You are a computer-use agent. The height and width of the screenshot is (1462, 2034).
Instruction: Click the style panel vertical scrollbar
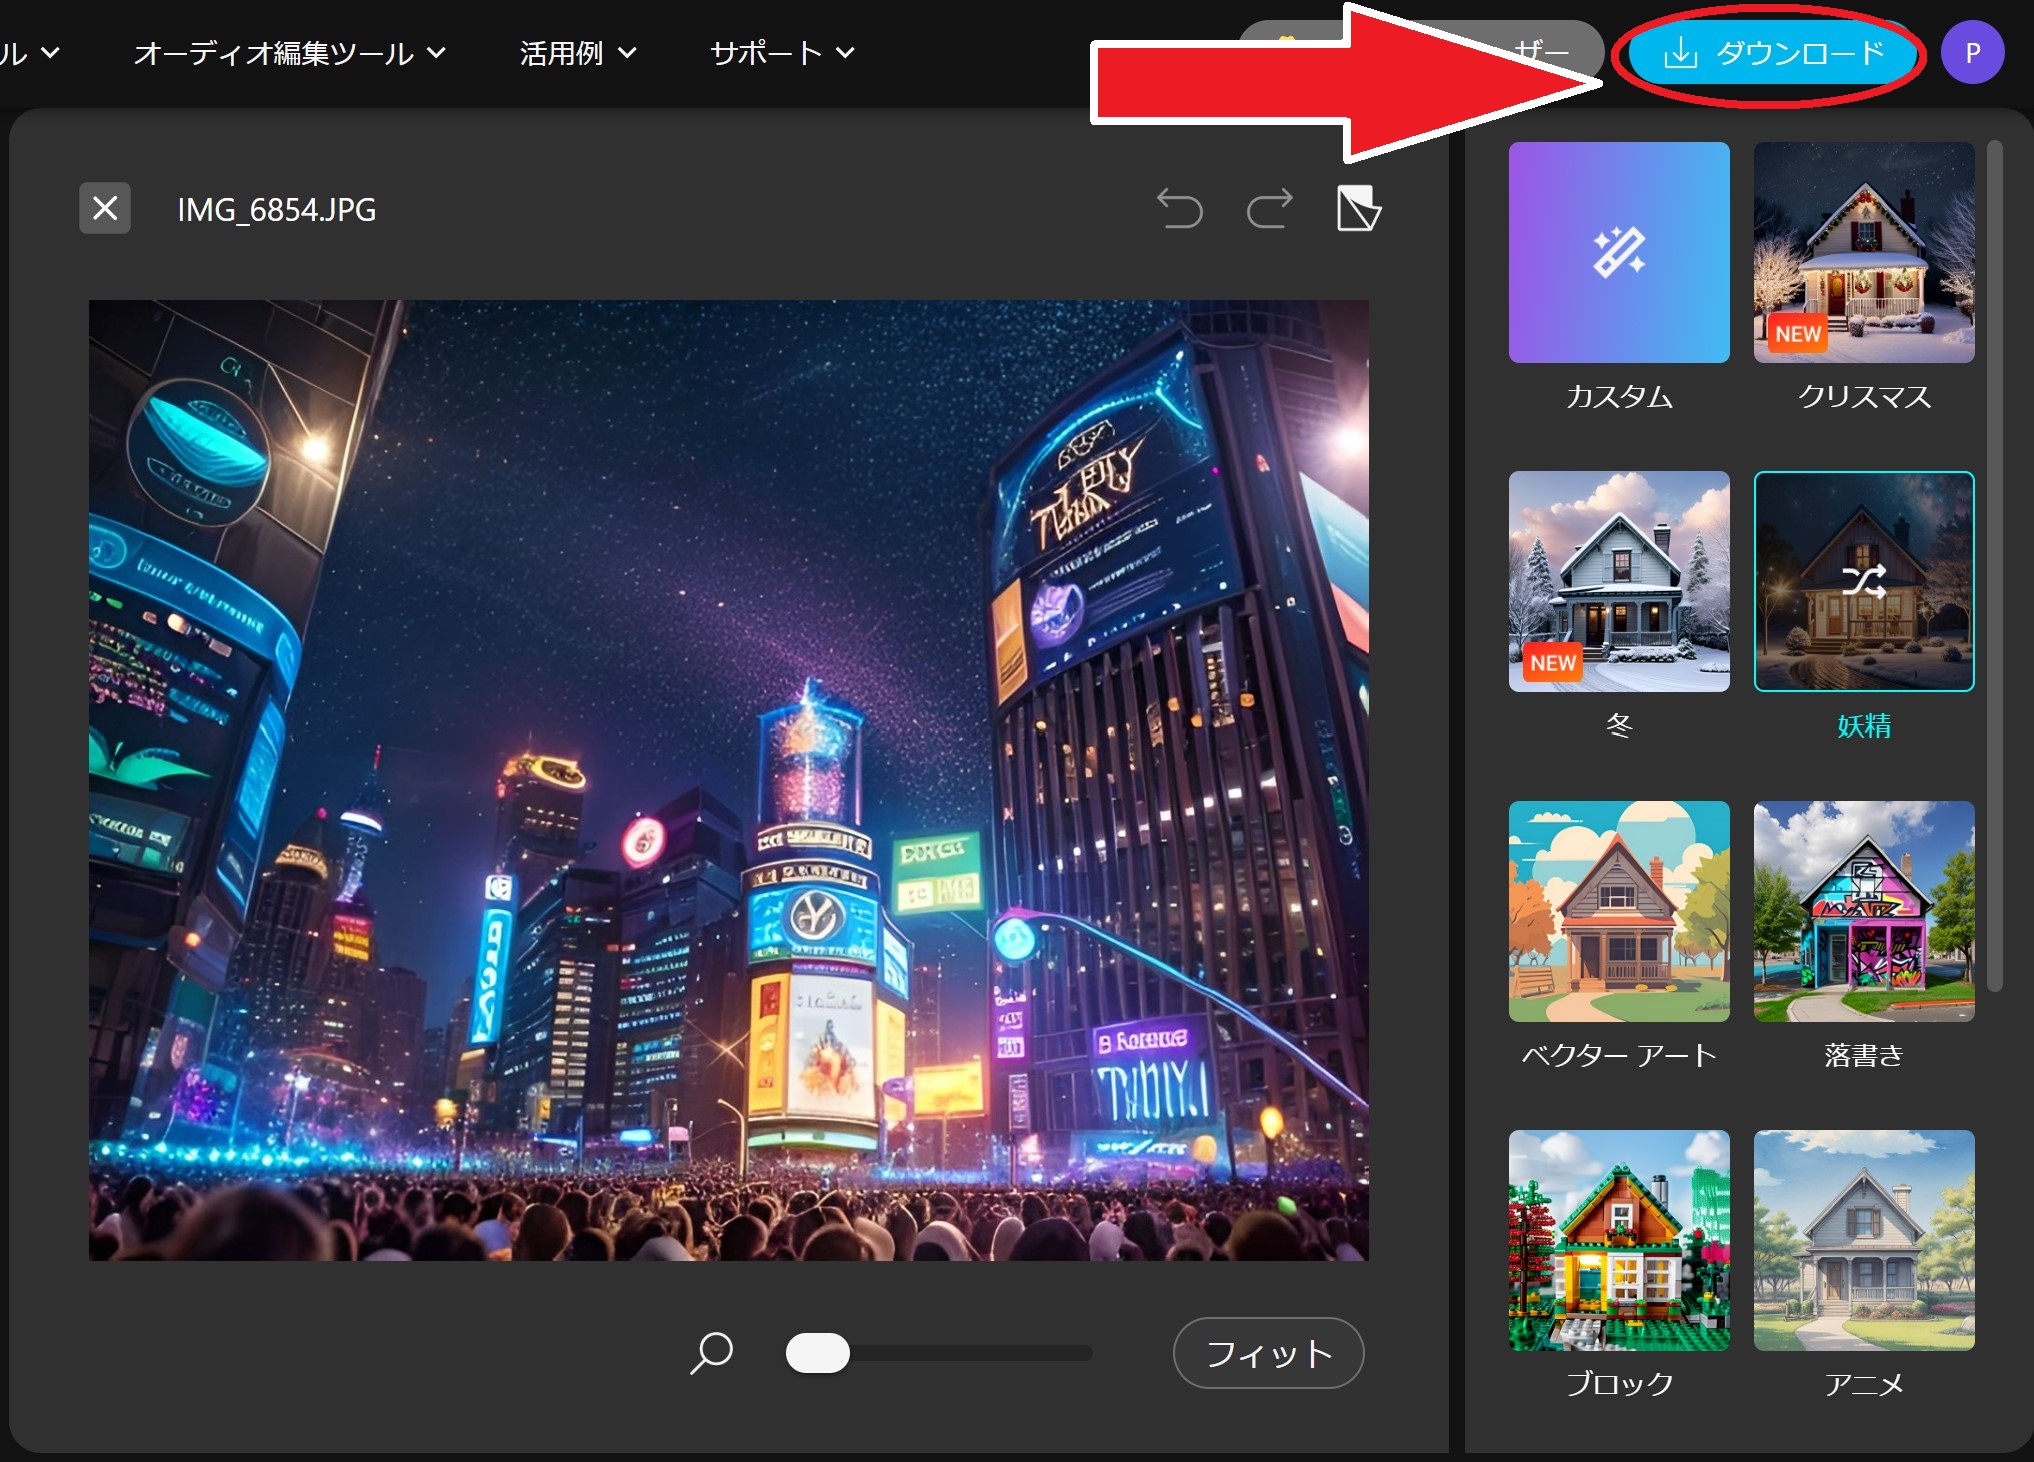pyautogui.click(x=1994, y=565)
